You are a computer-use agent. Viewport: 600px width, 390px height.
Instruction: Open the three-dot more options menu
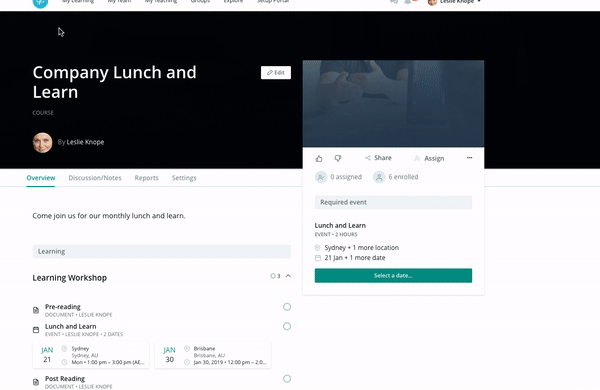tap(470, 158)
